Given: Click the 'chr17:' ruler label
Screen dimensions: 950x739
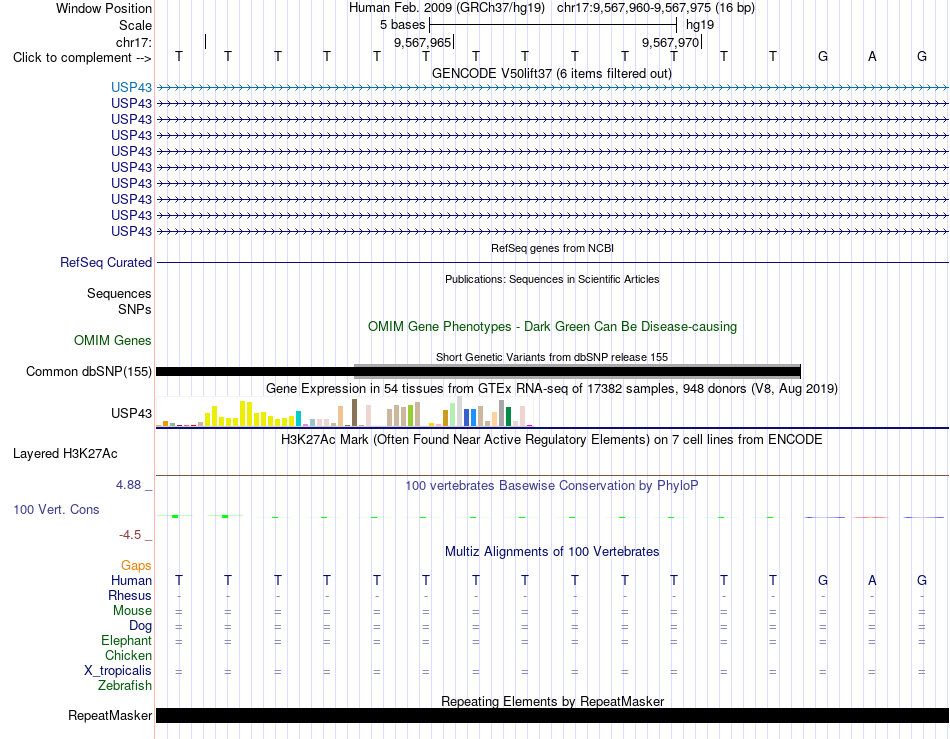Looking at the screenshot, I should point(134,42).
